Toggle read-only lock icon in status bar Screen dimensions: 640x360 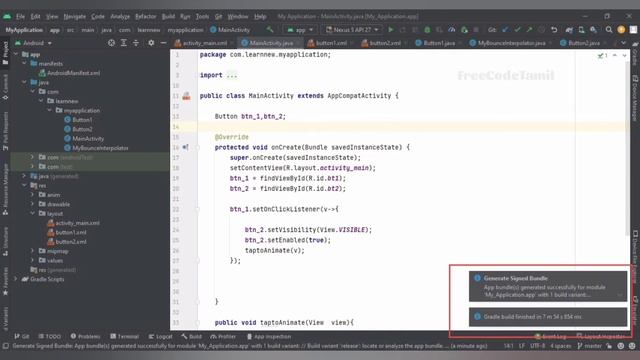[609, 346]
